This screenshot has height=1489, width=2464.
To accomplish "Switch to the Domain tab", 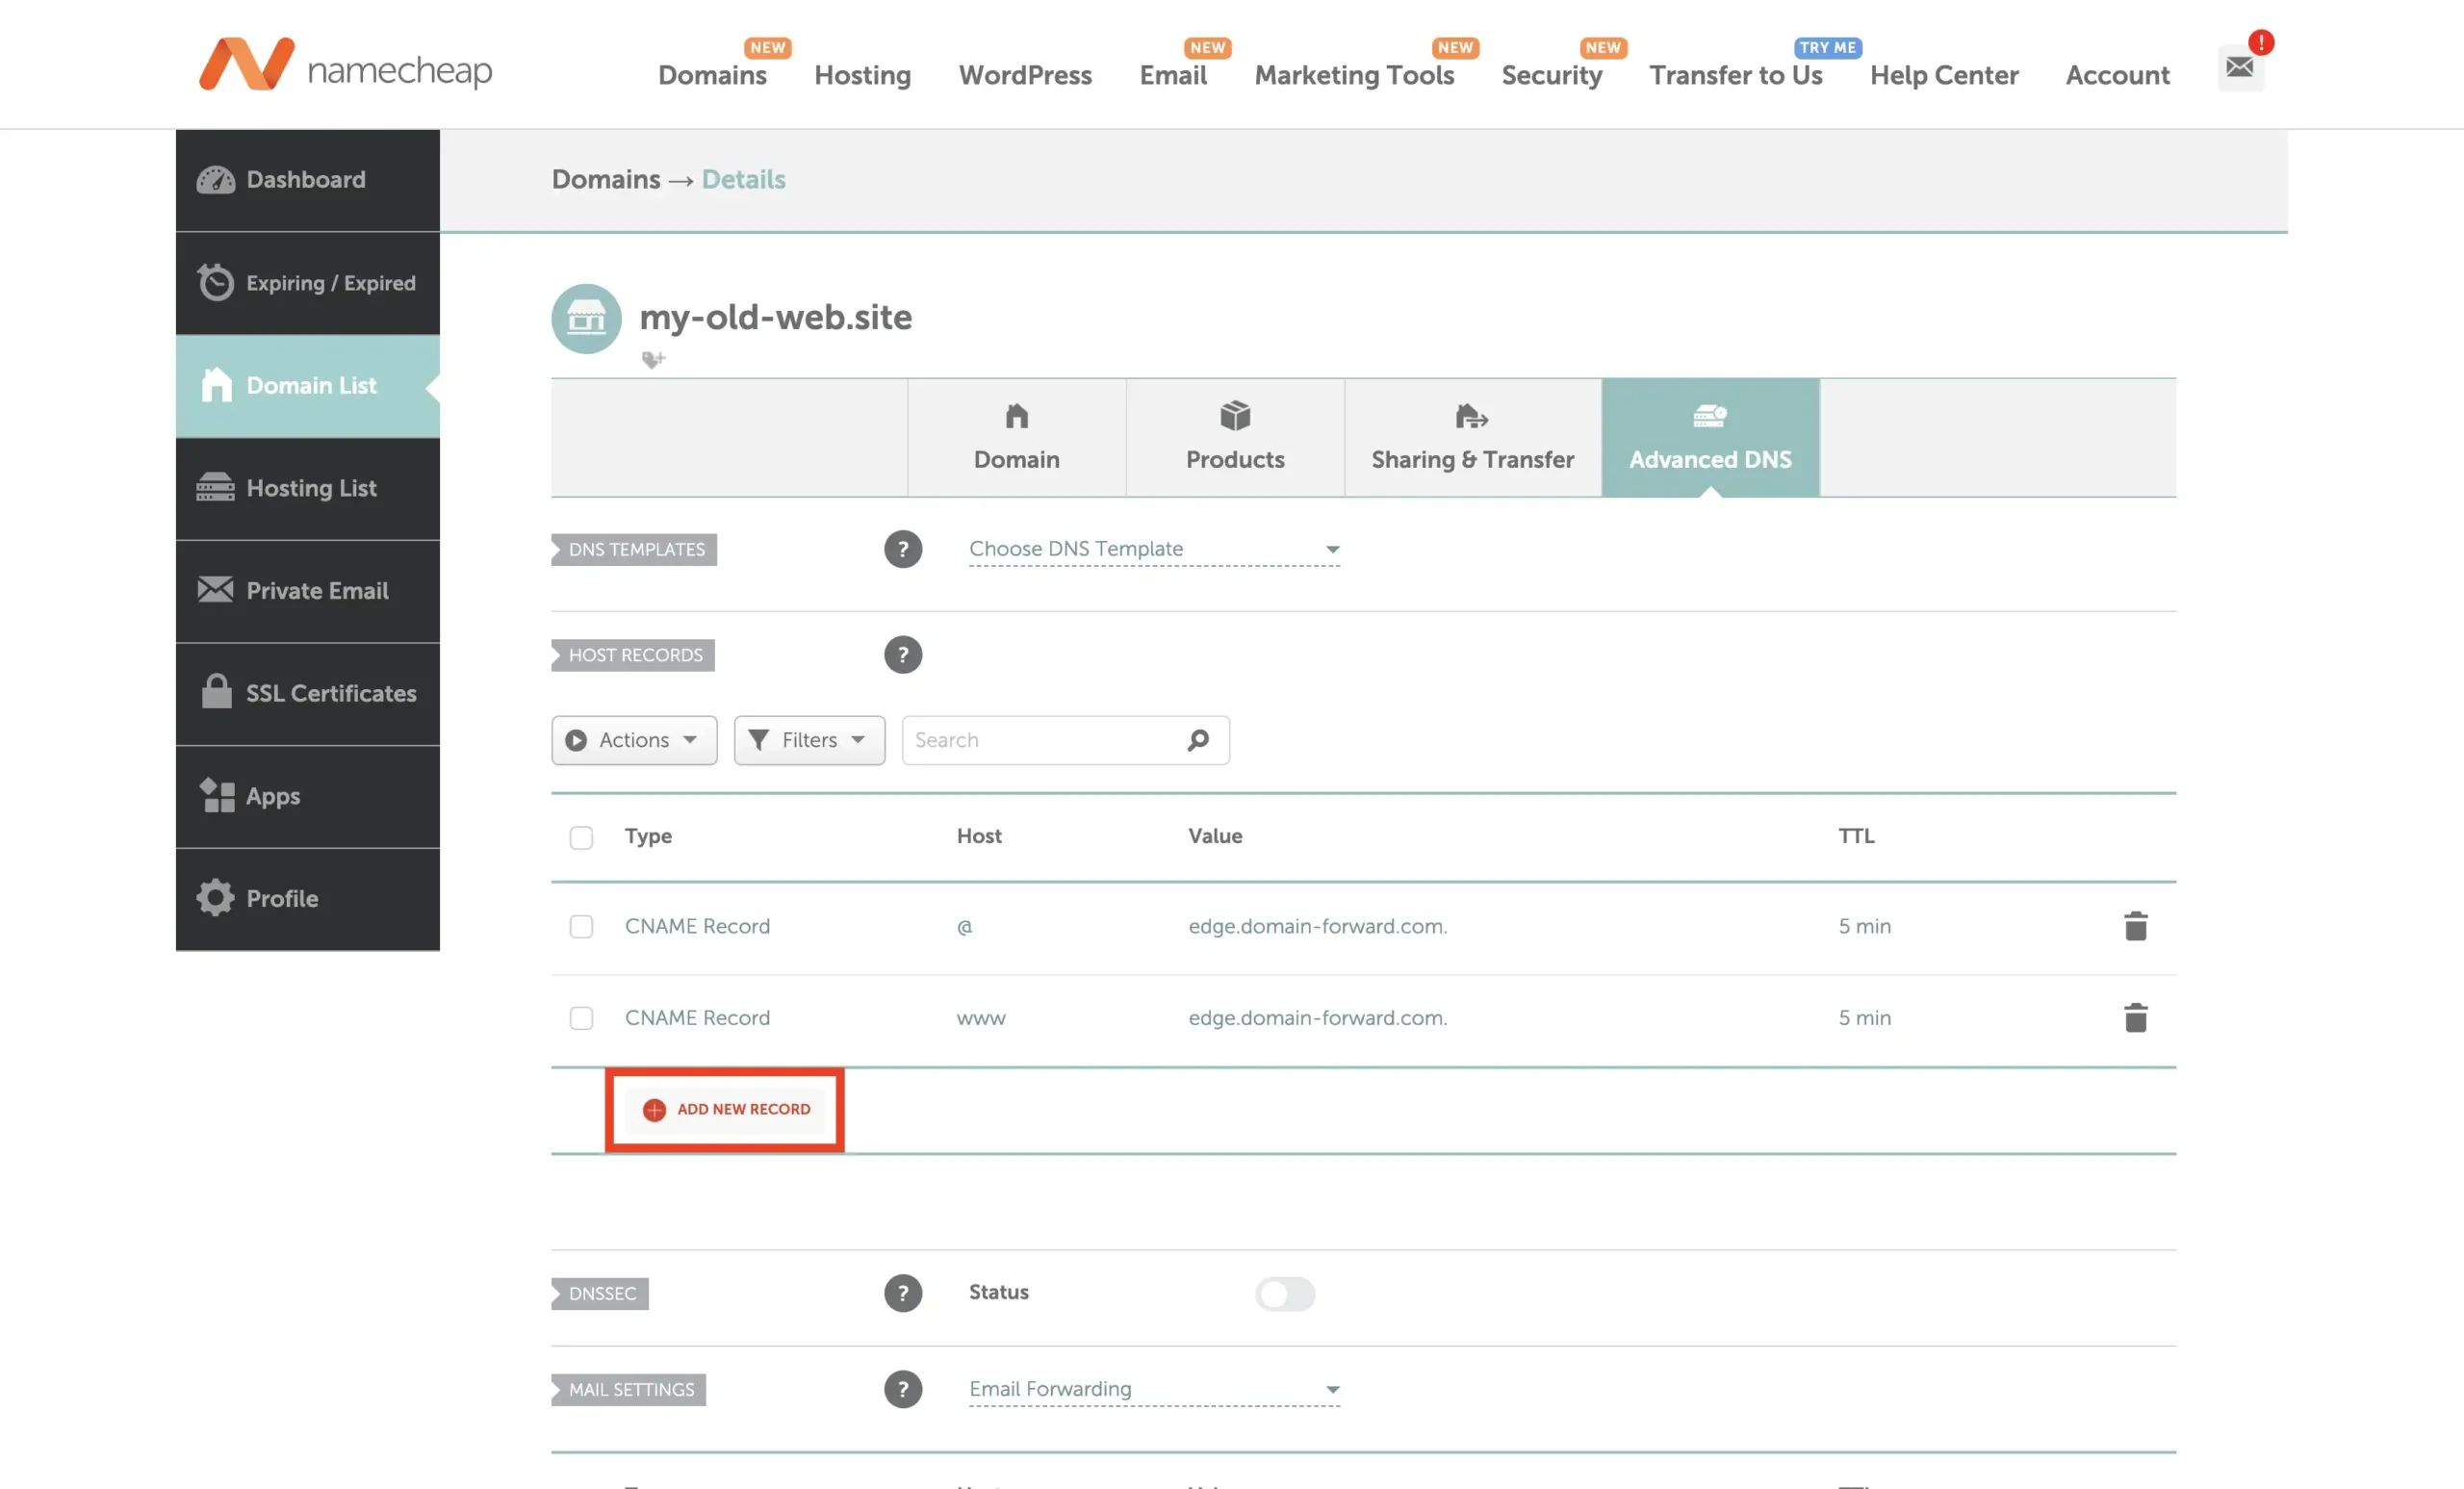I will pos(1015,436).
